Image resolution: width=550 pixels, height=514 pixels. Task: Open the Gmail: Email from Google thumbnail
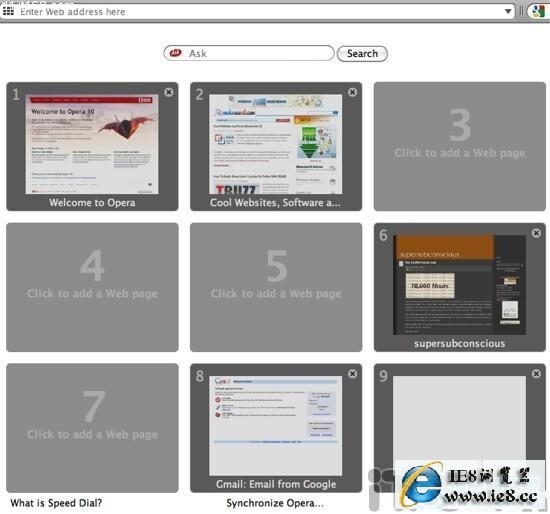[276, 426]
